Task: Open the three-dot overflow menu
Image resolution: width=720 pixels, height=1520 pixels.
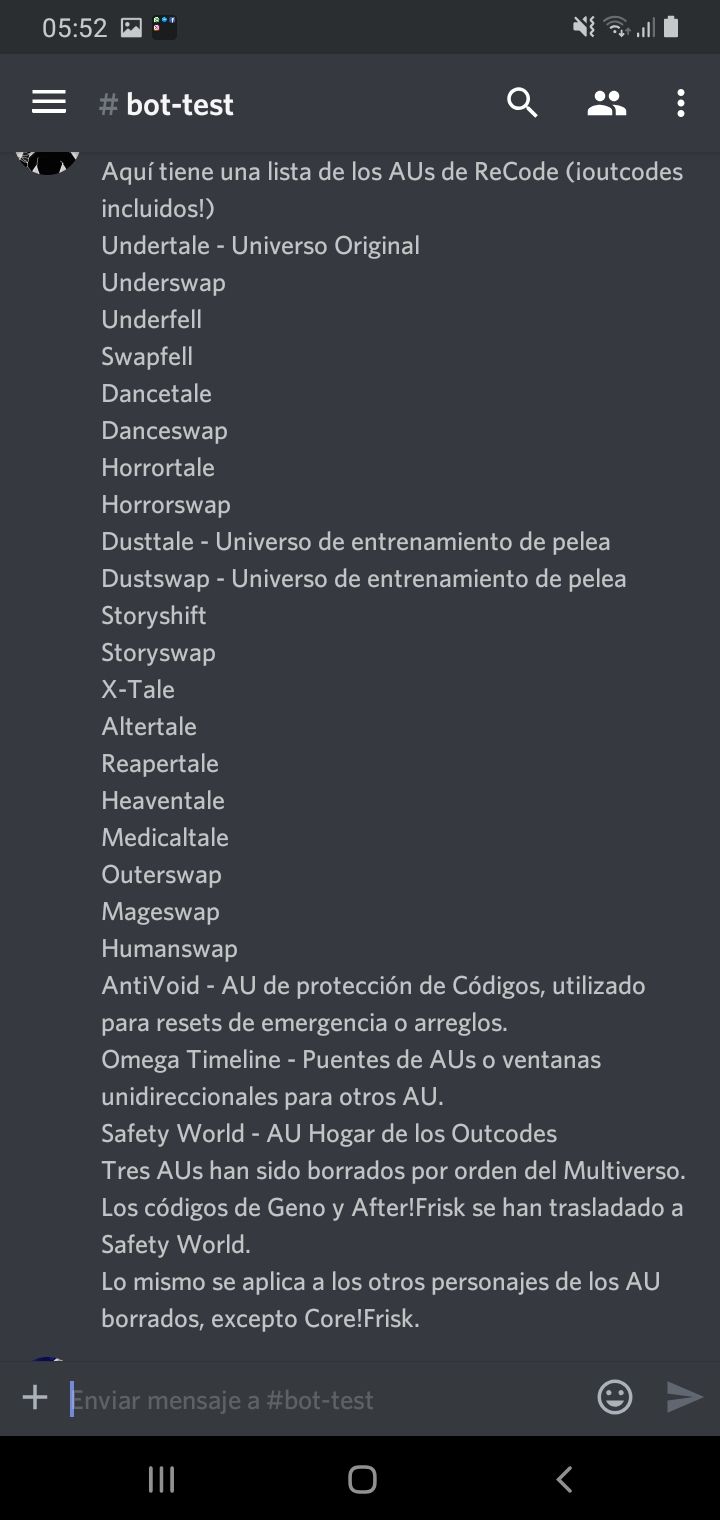Action: 680,103
